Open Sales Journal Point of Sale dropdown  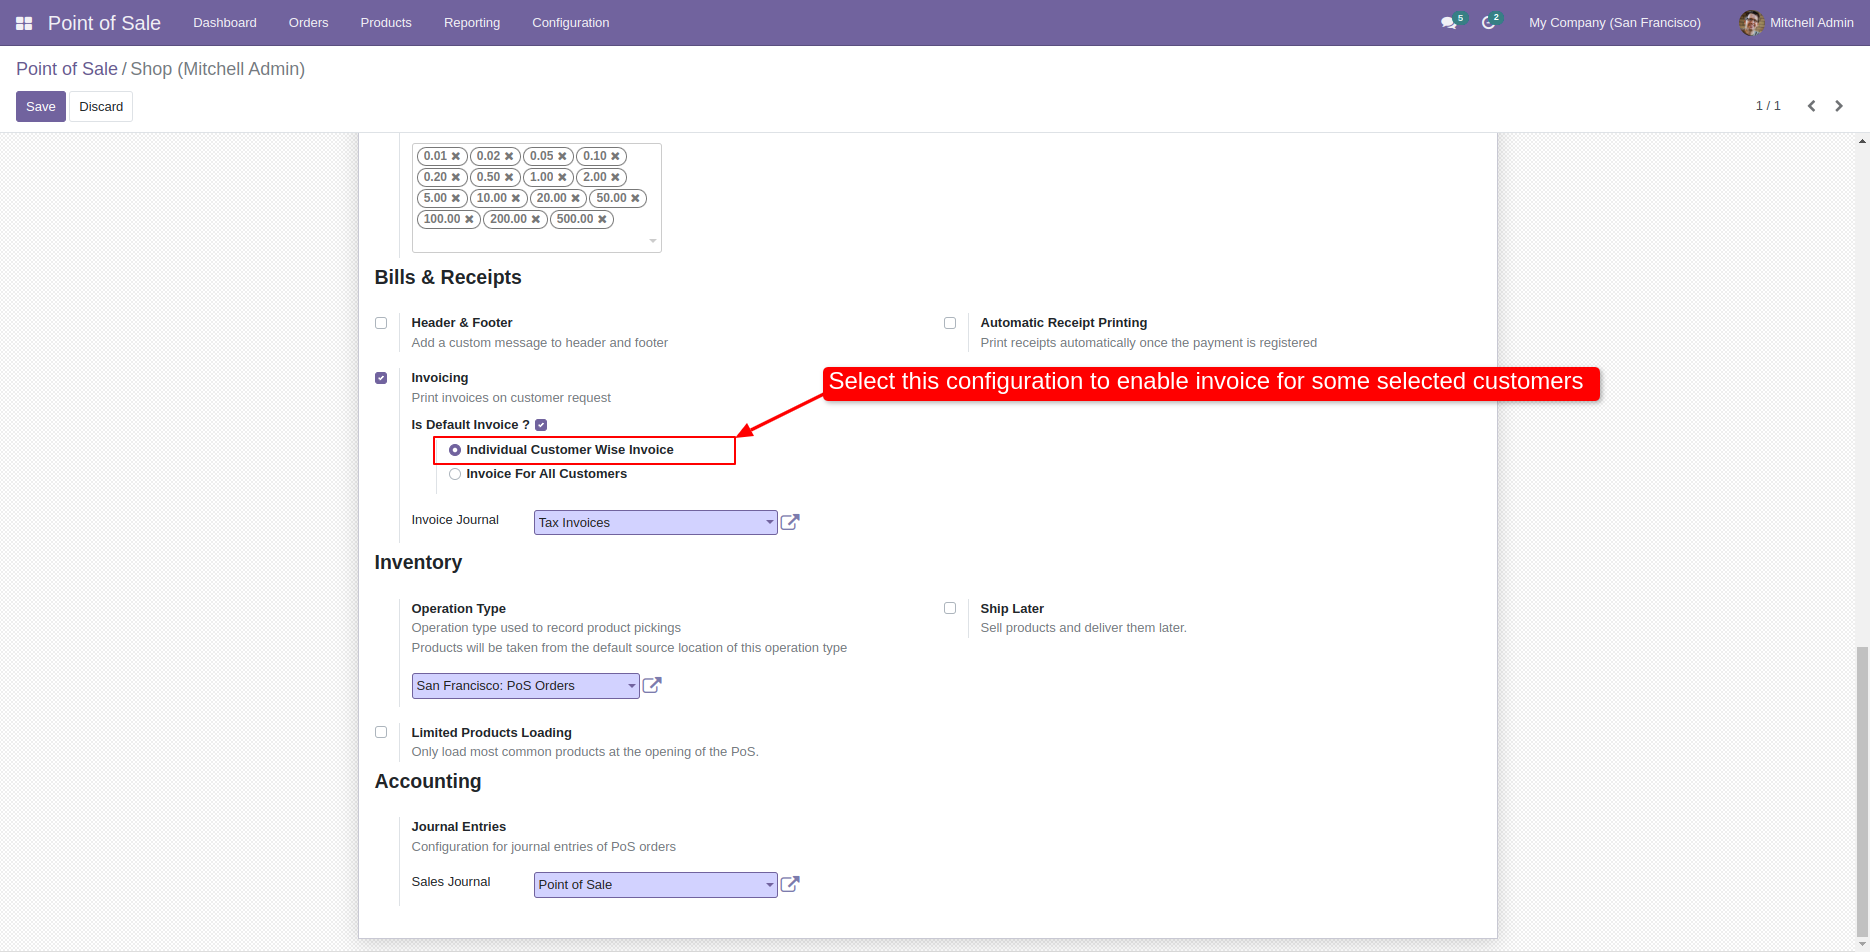point(655,884)
